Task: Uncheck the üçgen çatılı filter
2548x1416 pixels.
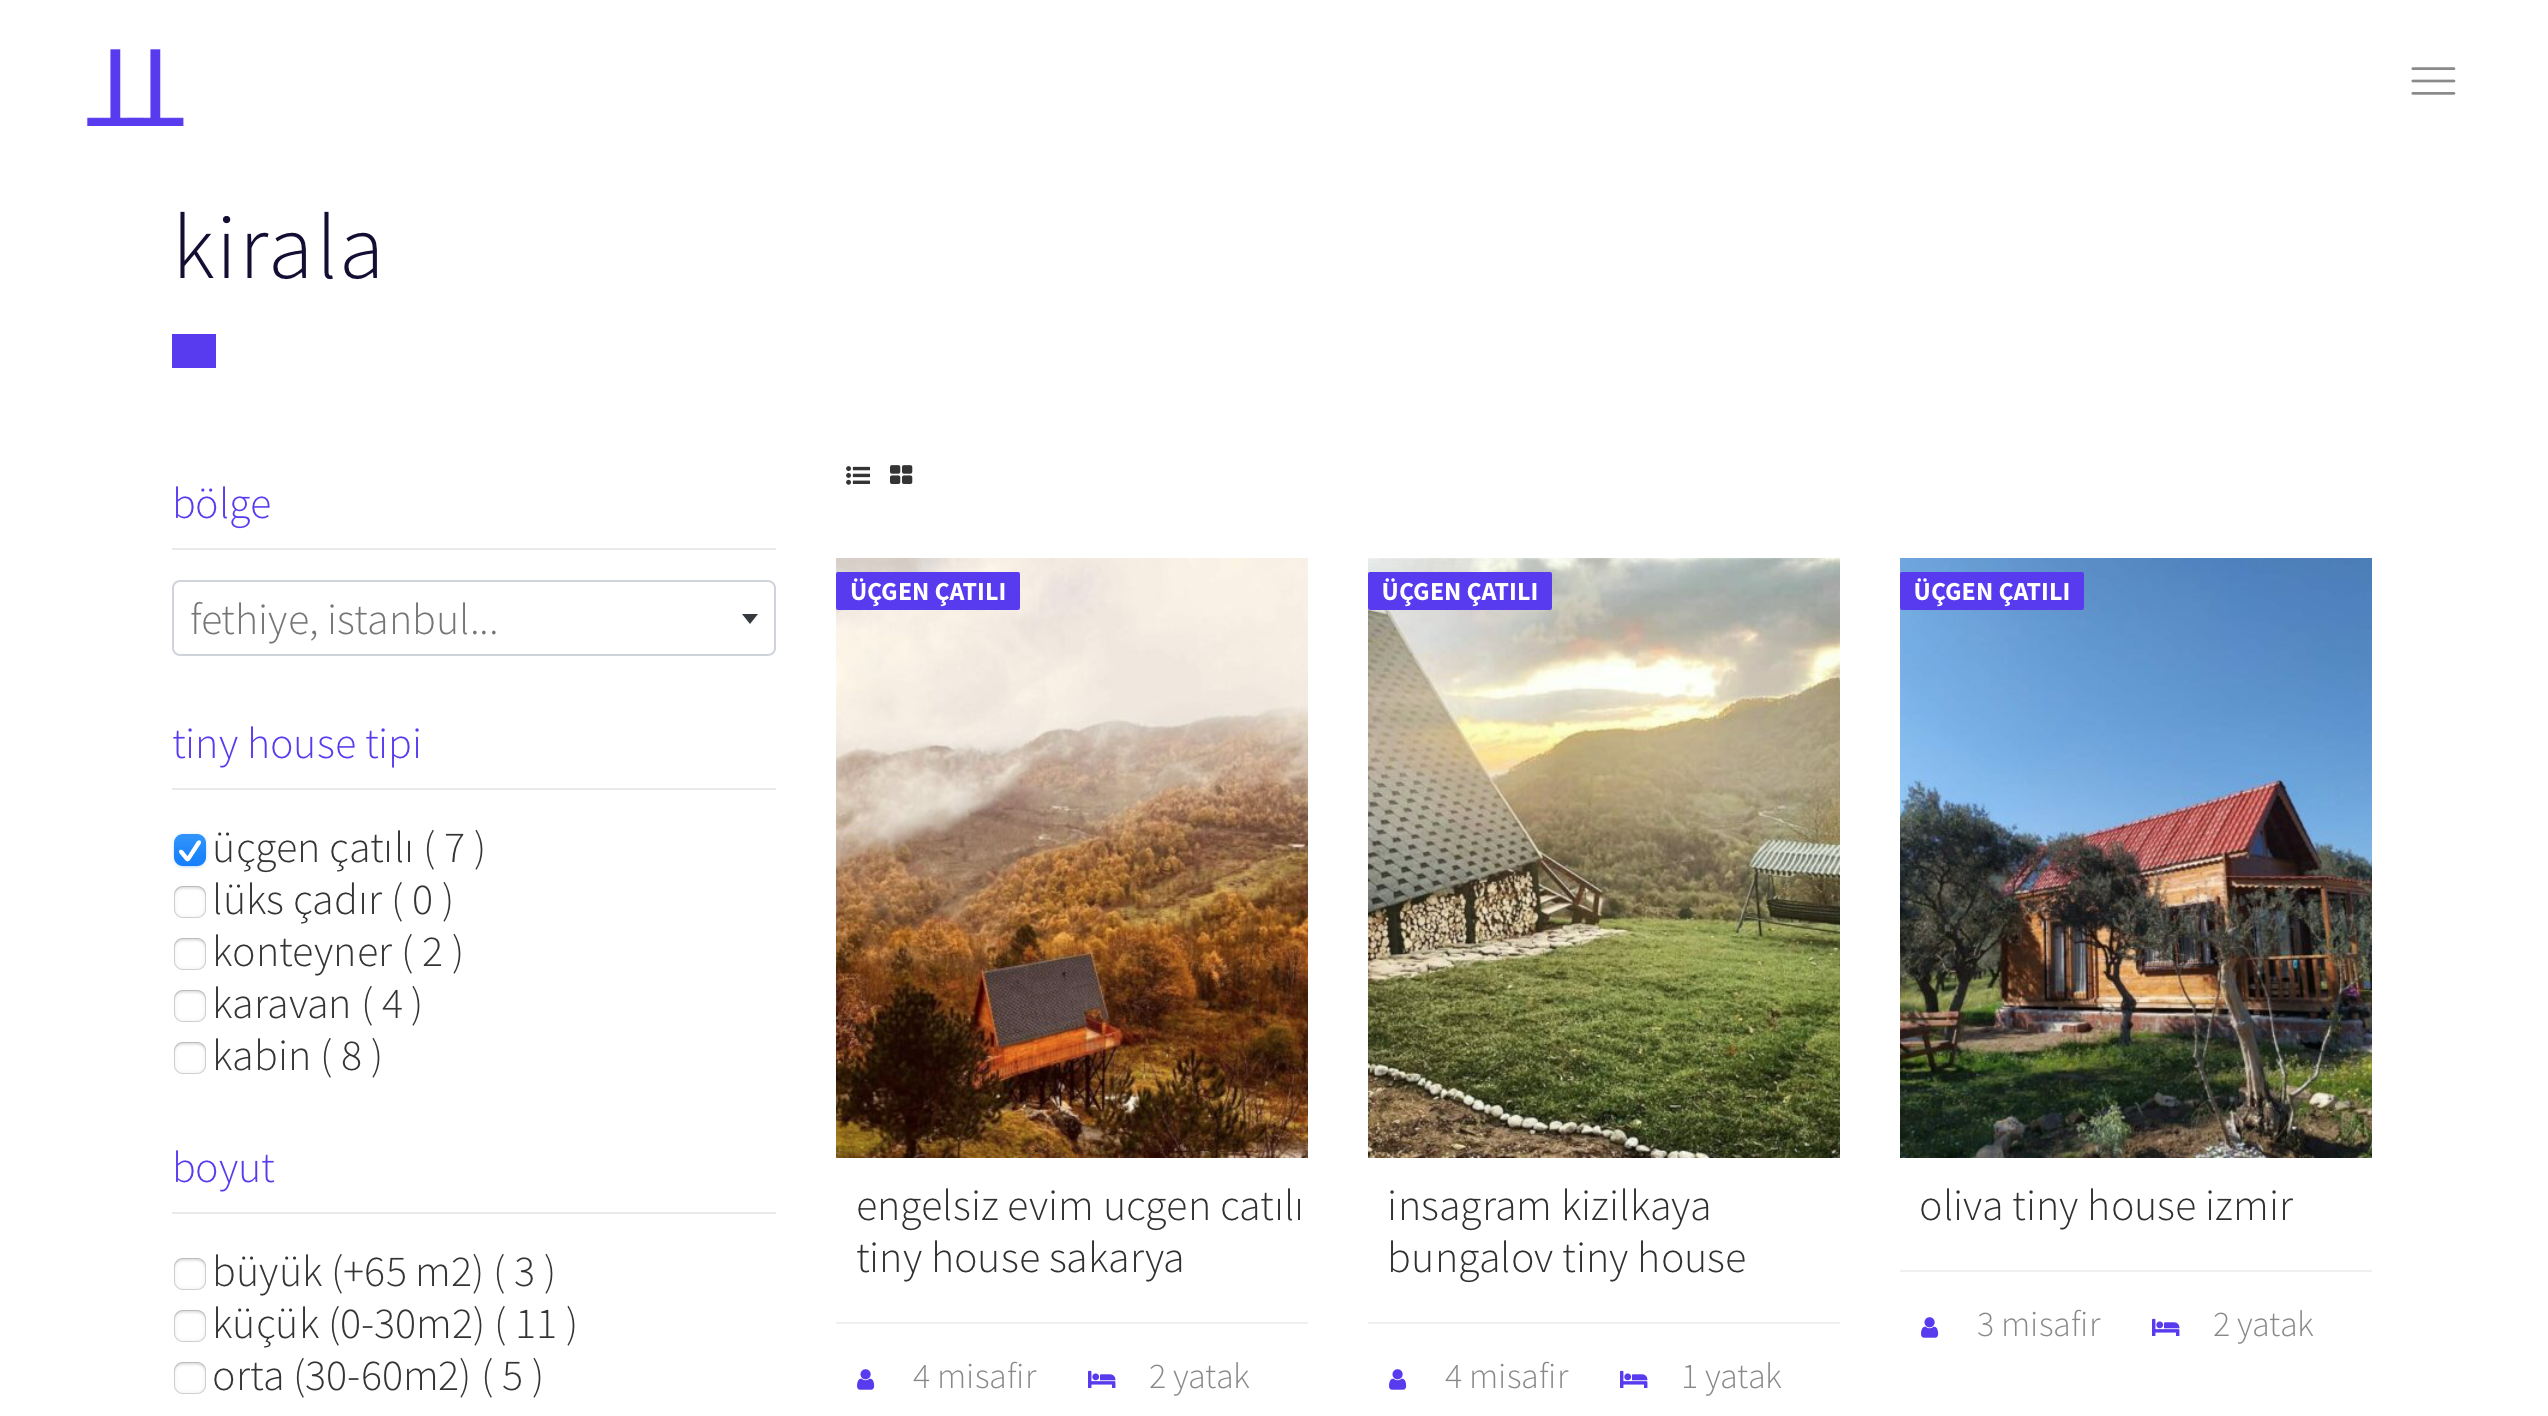Action: click(x=189, y=849)
